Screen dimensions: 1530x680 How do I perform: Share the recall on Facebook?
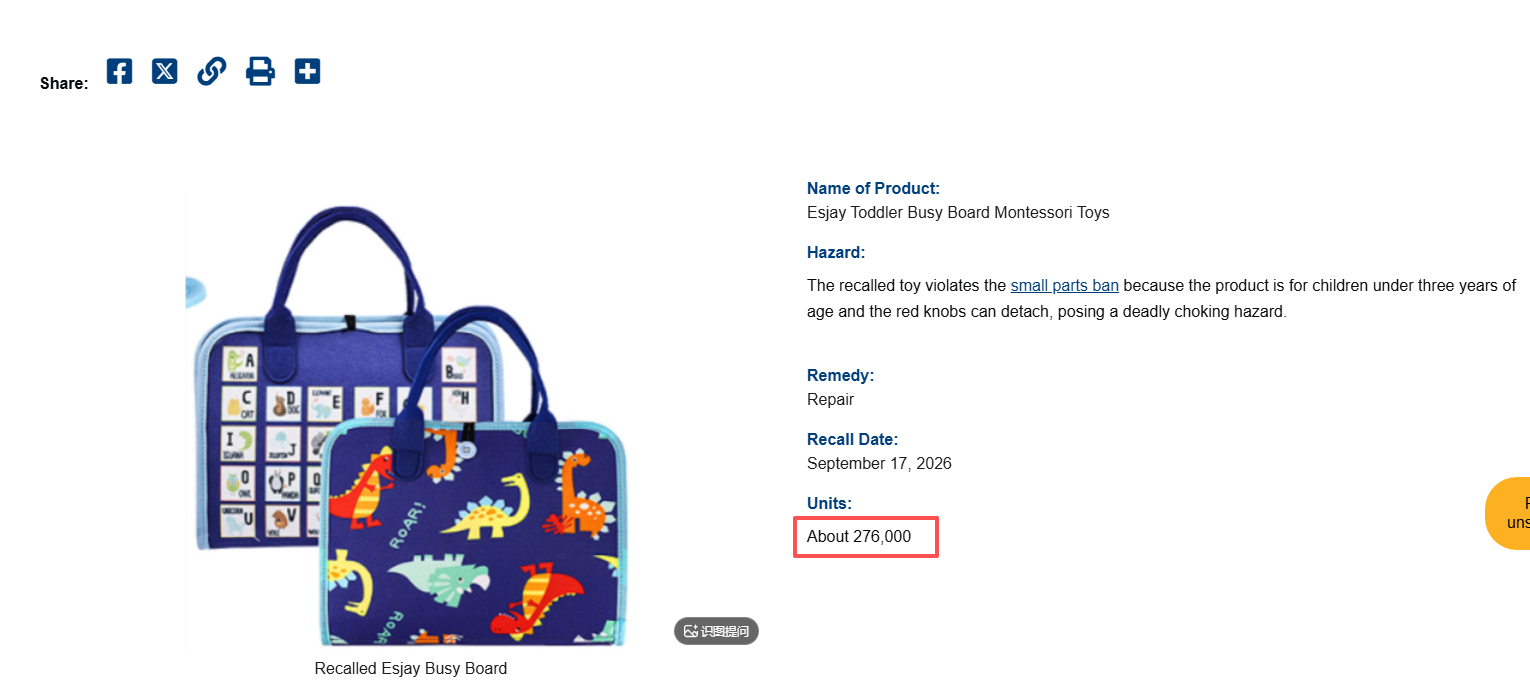pyautogui.click(x=119, y=72)
